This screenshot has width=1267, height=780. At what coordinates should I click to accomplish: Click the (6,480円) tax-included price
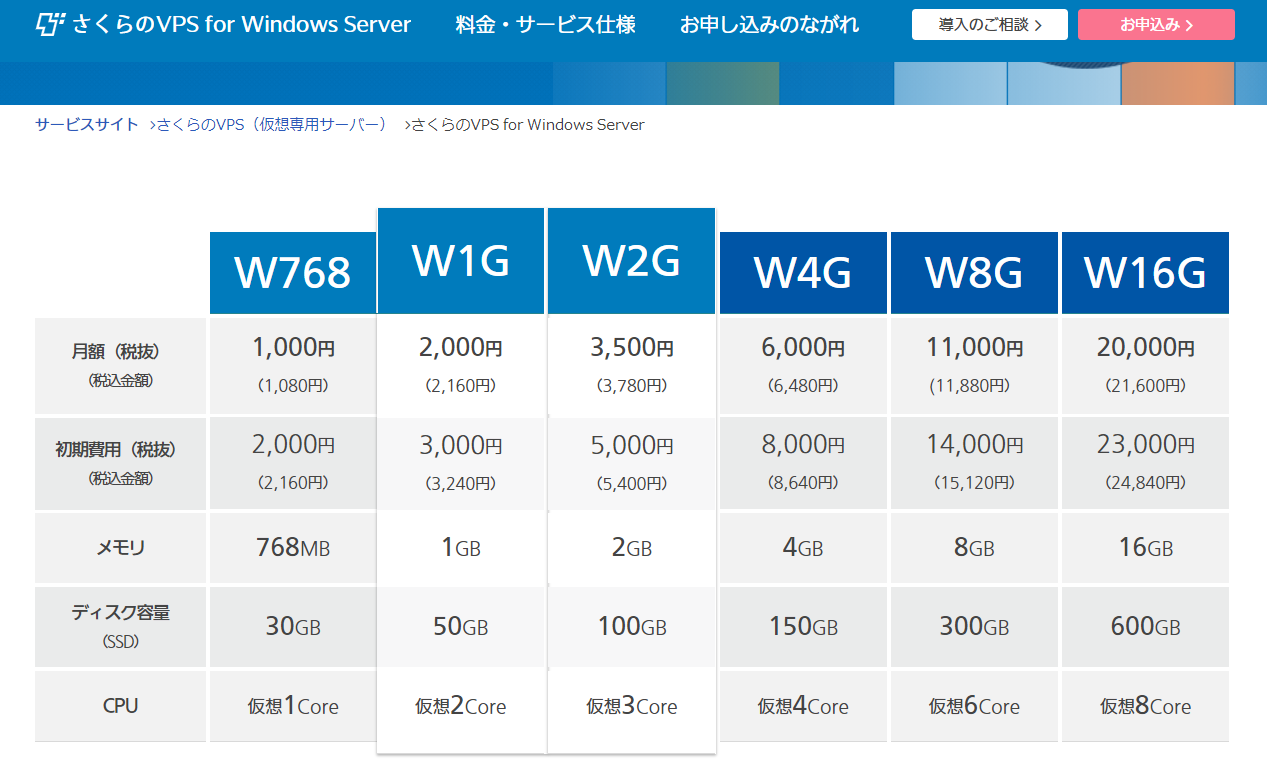803,385
